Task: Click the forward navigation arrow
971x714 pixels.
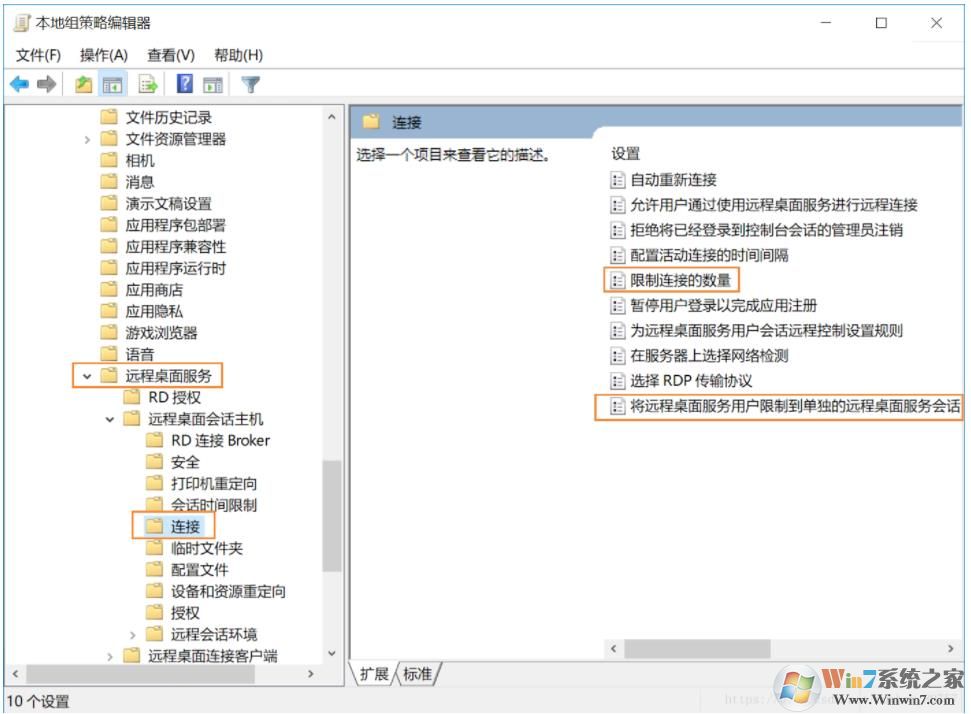Action: (46, 84)
